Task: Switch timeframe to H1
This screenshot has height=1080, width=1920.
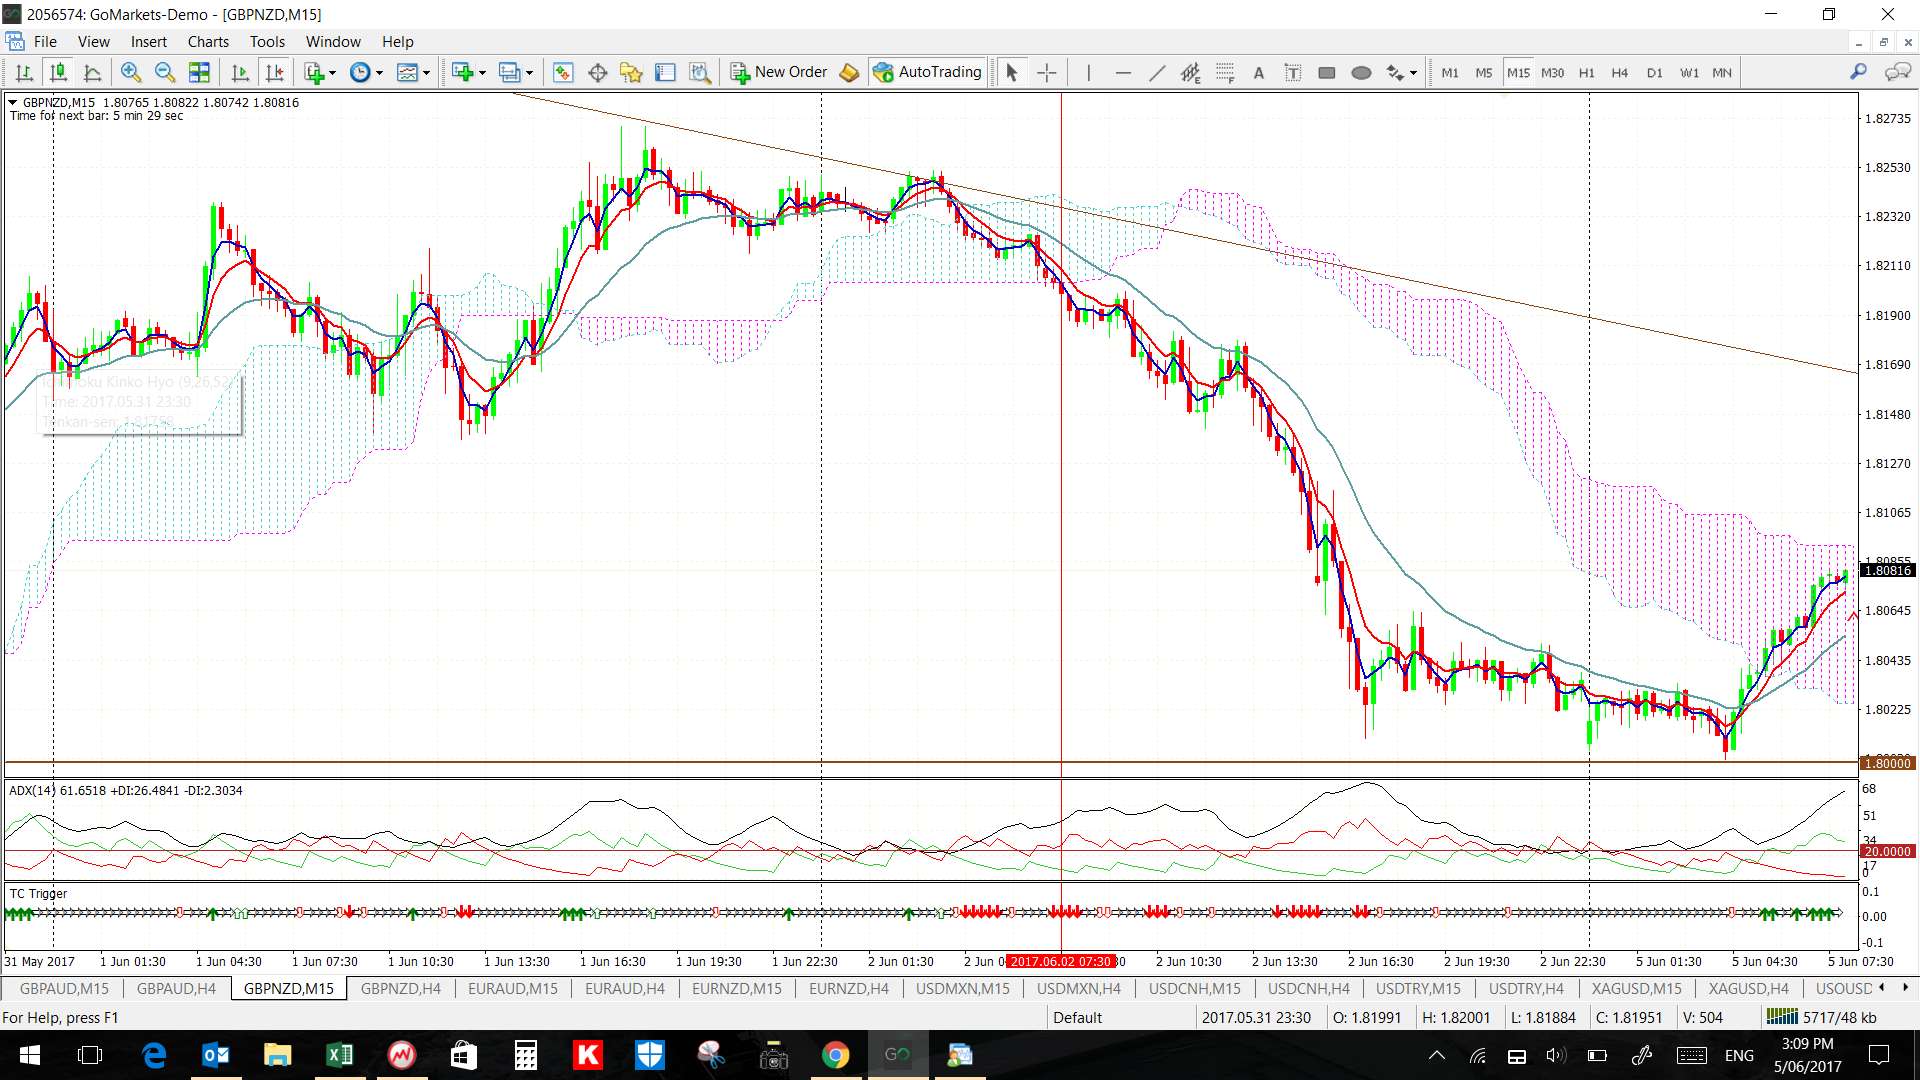Action: (1587, 72)
